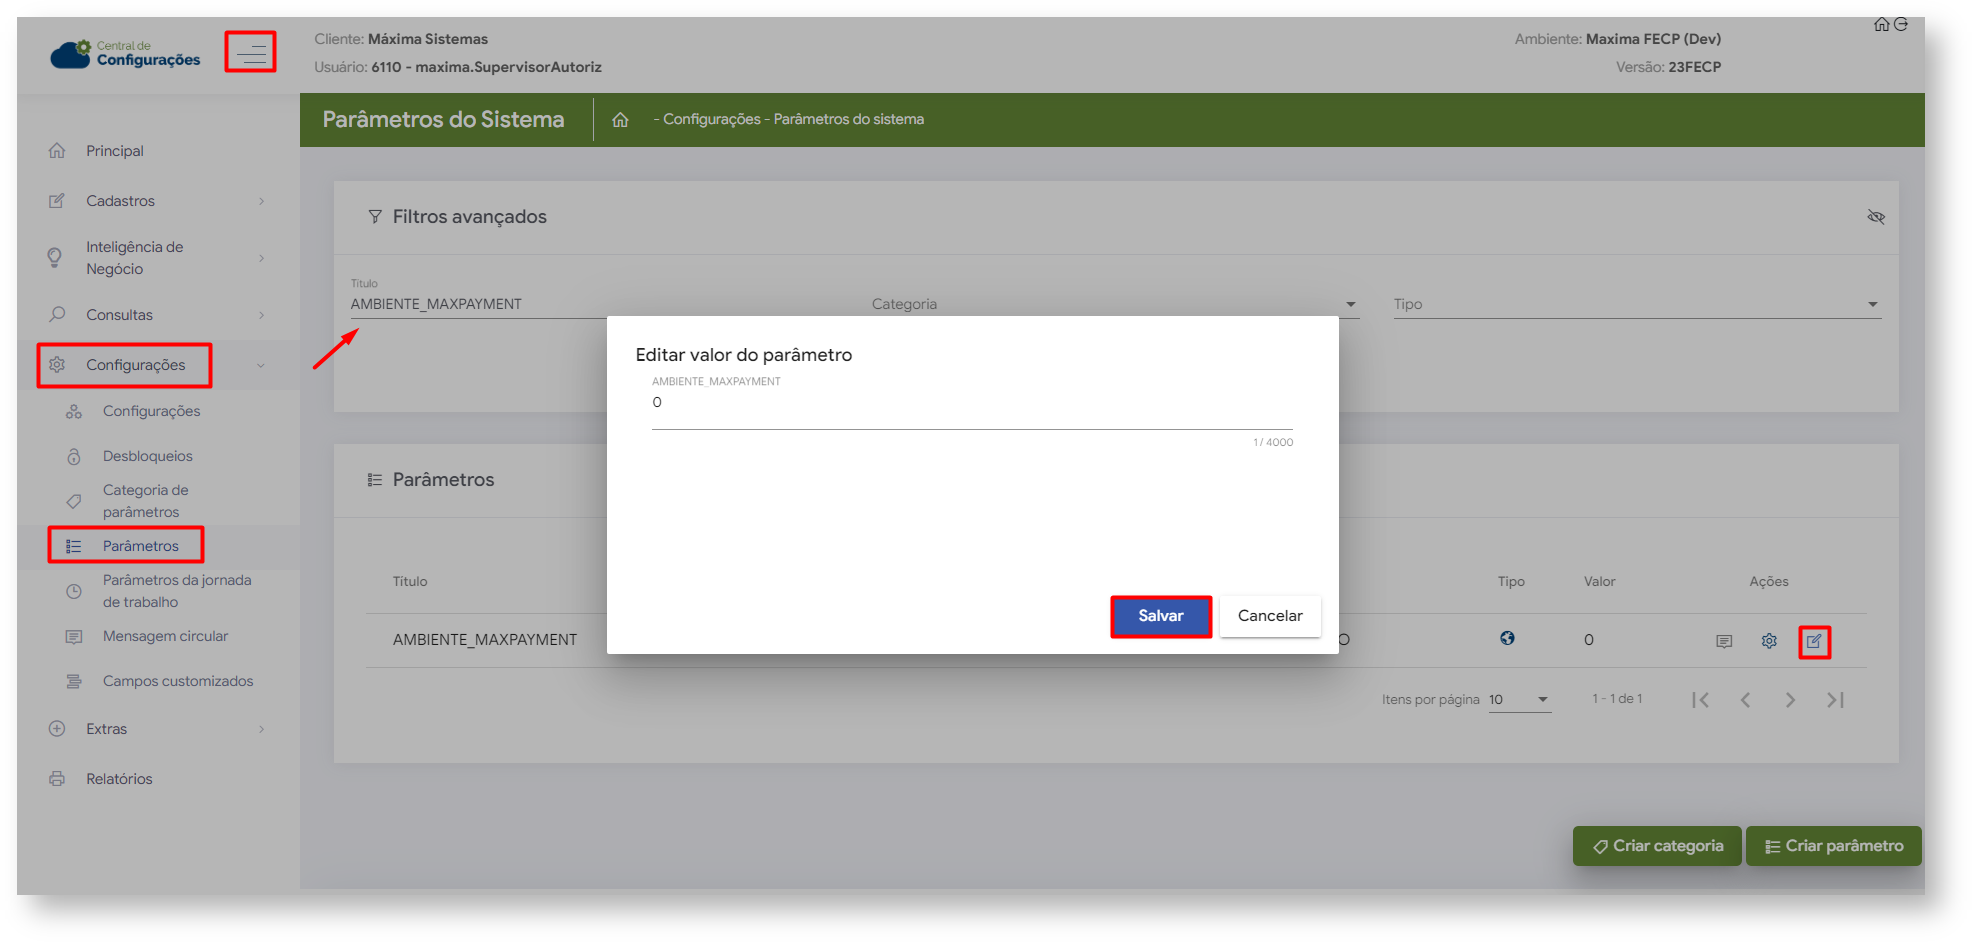1973x943 pixels.
Task: Click the edit pencil icon for AMBIENTE_MAXPAYMENT
Action: (x=1814, y=641)
